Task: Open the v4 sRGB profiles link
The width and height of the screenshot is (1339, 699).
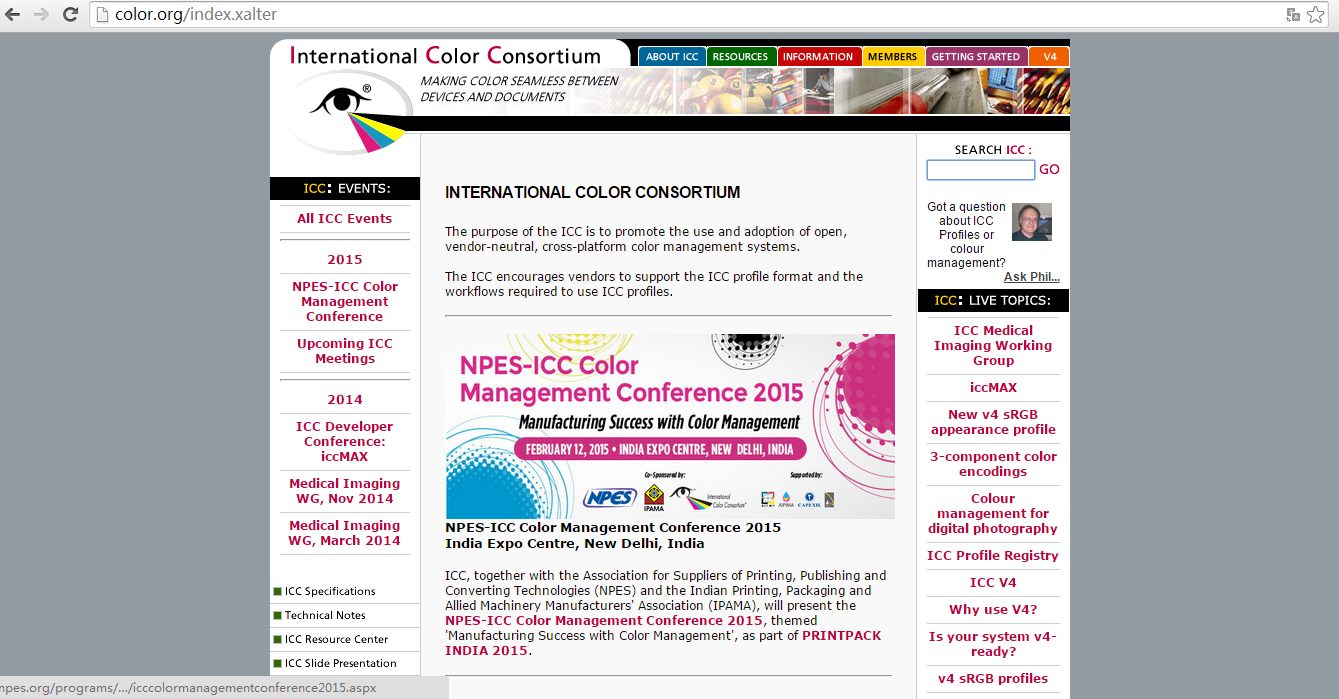Action: pos(993,679)
